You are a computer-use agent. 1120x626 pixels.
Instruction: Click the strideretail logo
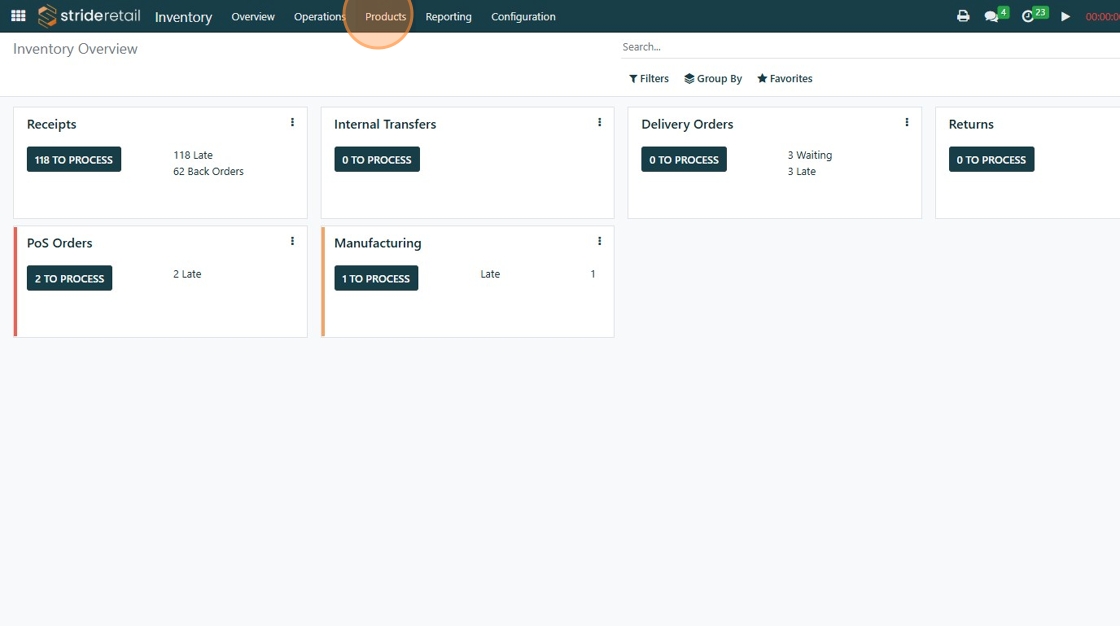tap(89, 16)
